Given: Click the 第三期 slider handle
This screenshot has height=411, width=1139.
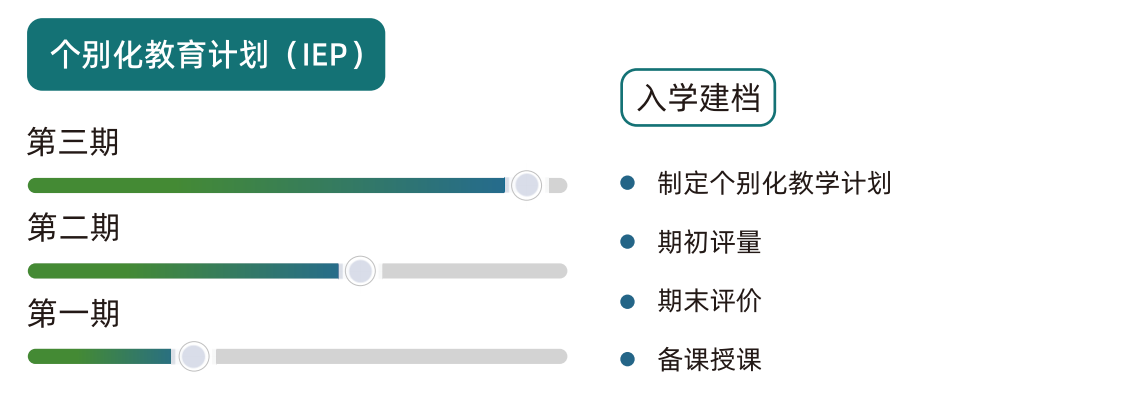Looking at the screenshot, I should click(x=527, y=185).
